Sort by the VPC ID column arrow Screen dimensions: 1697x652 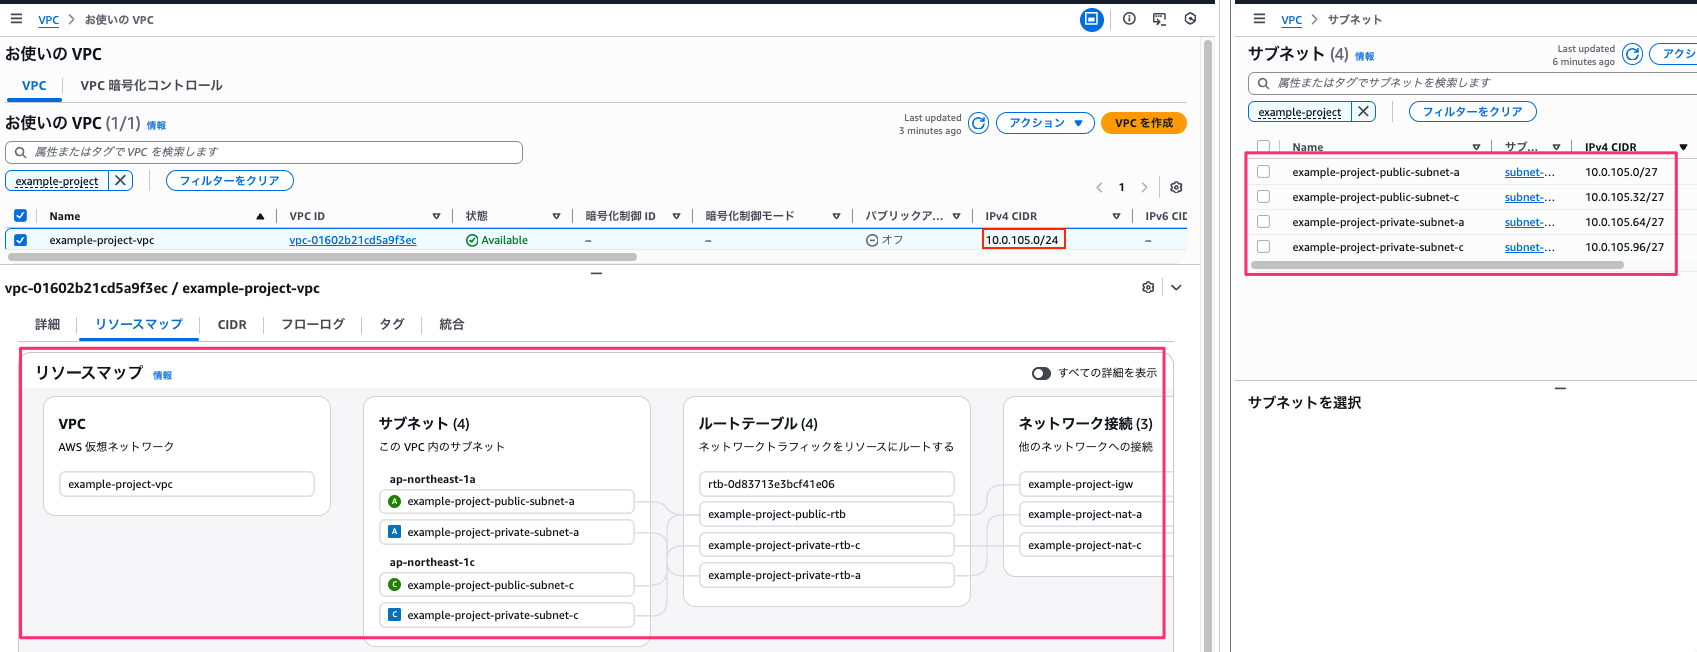point(436,216)
